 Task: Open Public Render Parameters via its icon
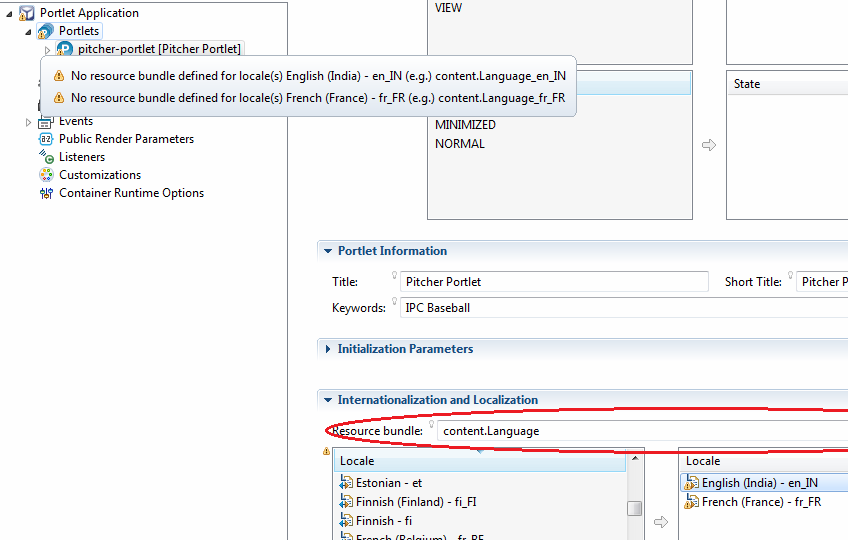(45, 139)
